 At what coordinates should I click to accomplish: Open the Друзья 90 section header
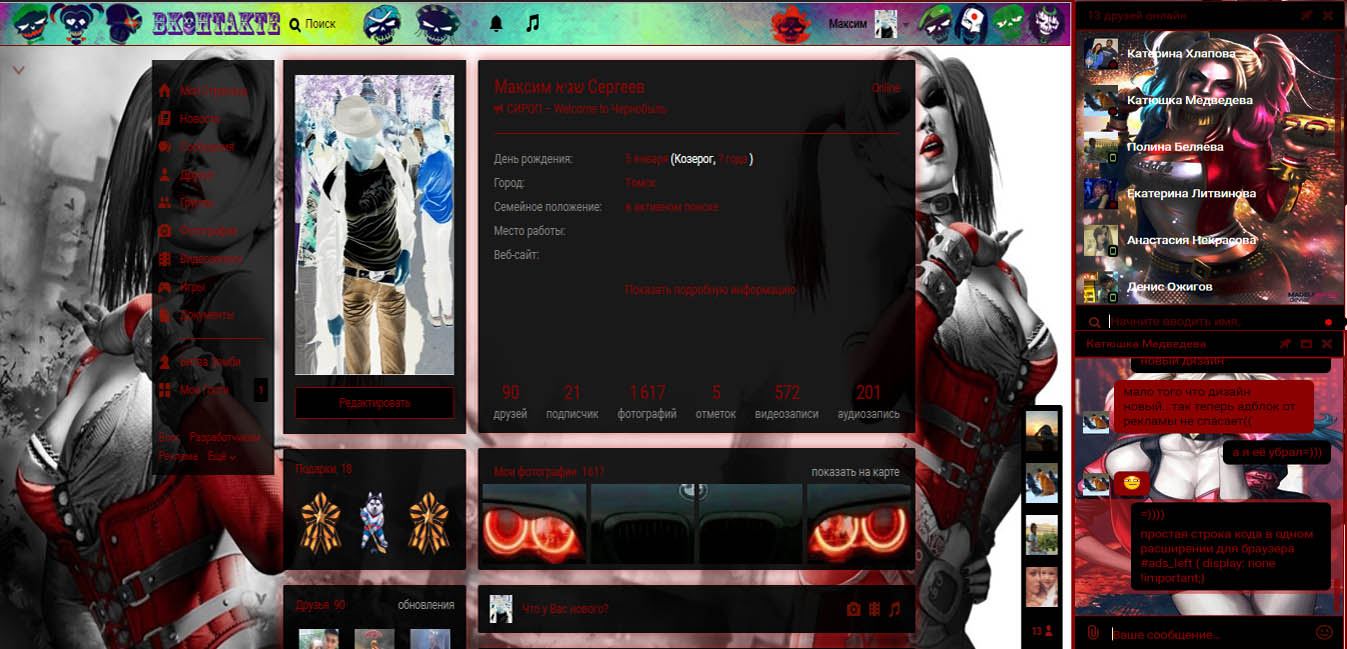320,605
